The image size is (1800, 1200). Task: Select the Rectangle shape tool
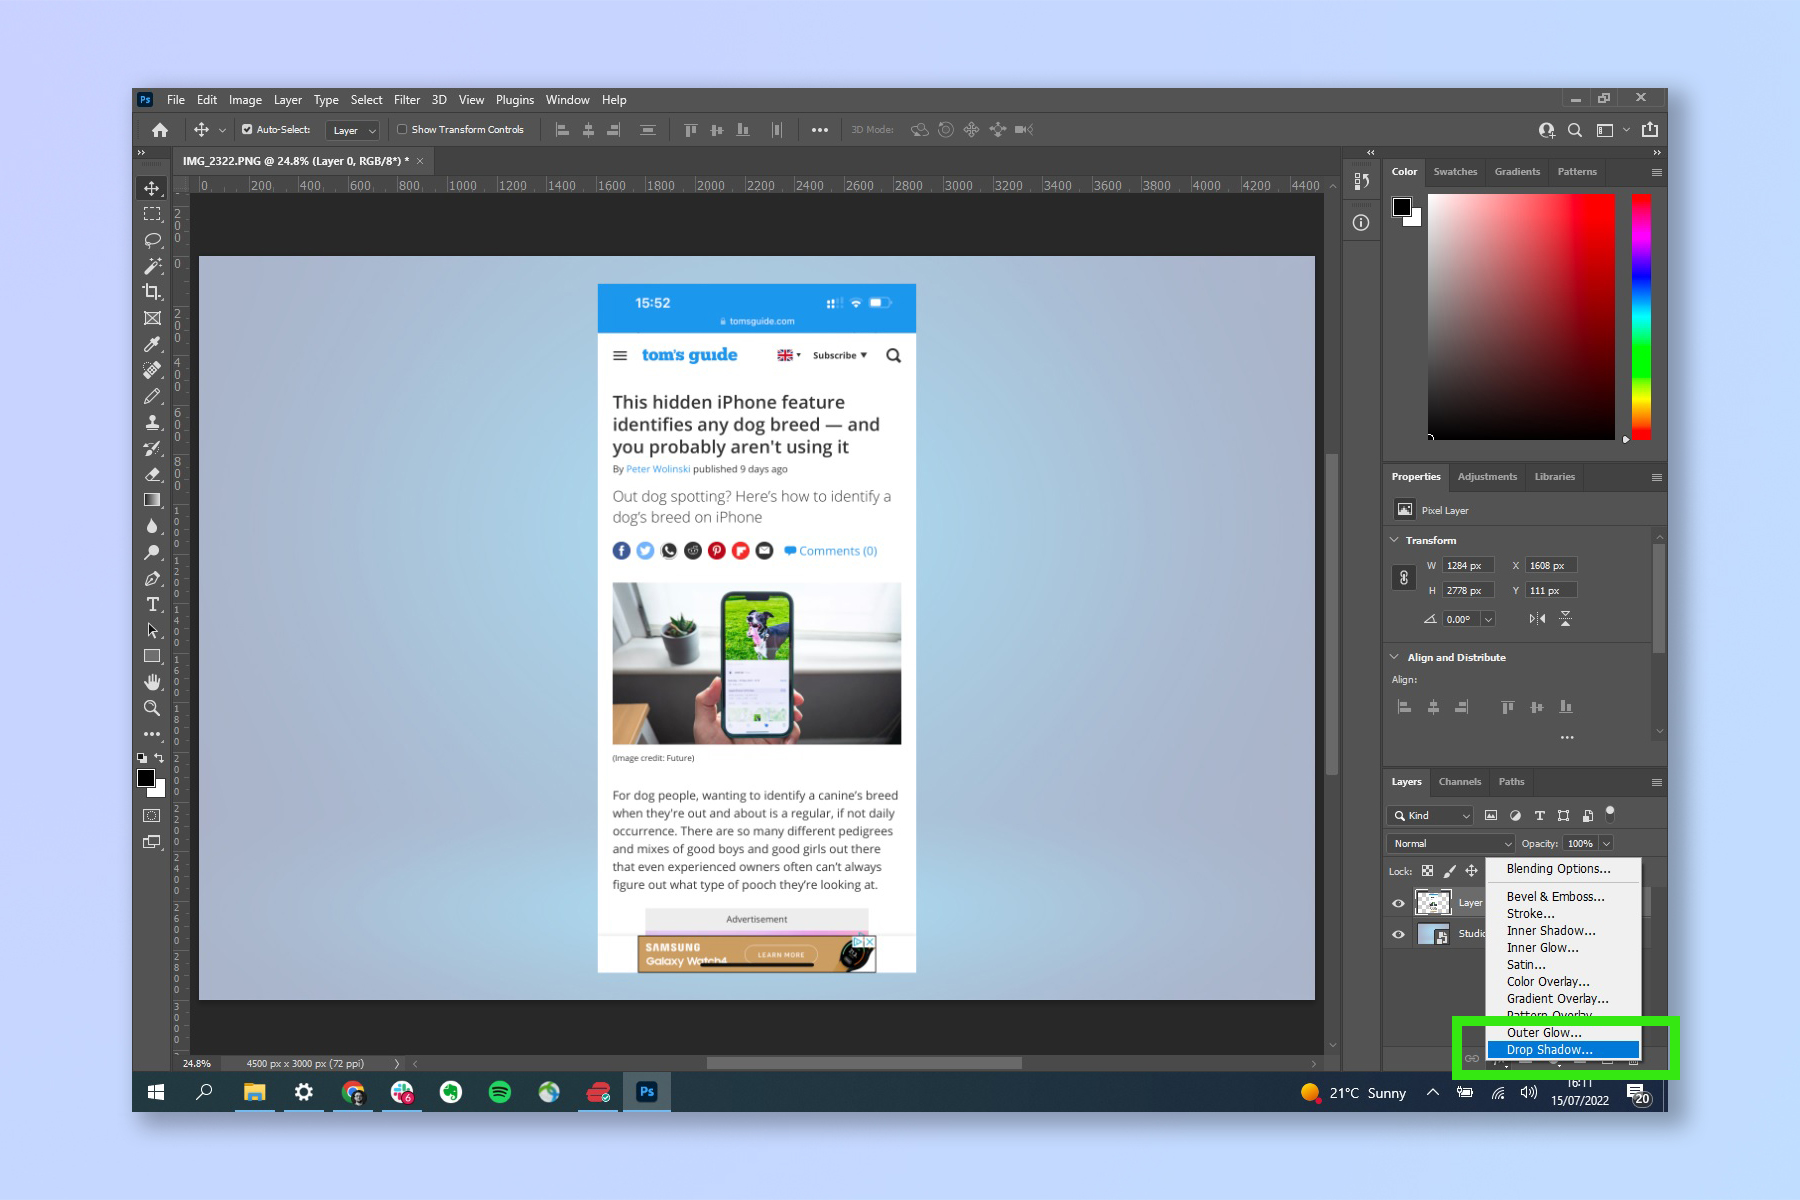[x=152, y=656]
